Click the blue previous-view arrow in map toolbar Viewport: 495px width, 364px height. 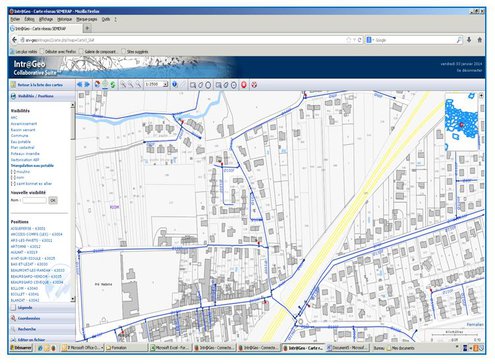click(79, 85)
